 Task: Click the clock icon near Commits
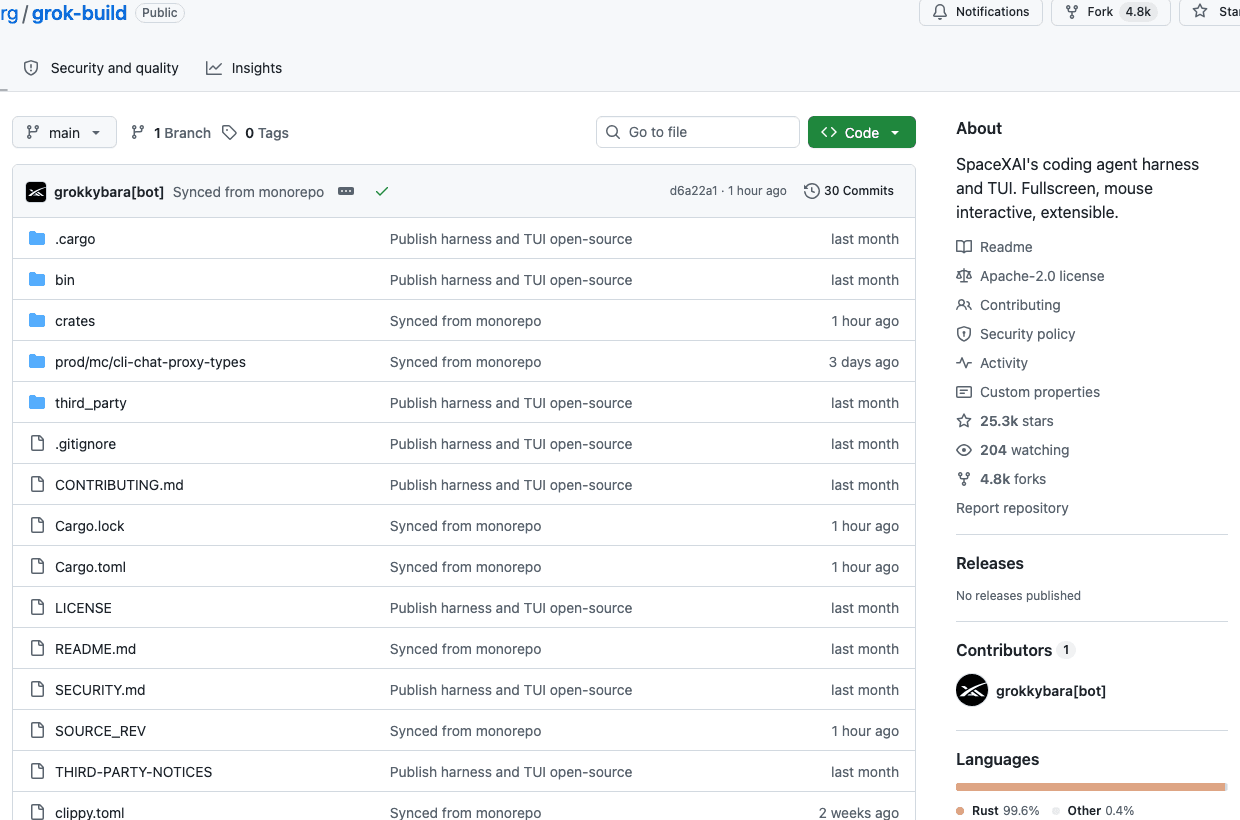[x=811, y=191]
